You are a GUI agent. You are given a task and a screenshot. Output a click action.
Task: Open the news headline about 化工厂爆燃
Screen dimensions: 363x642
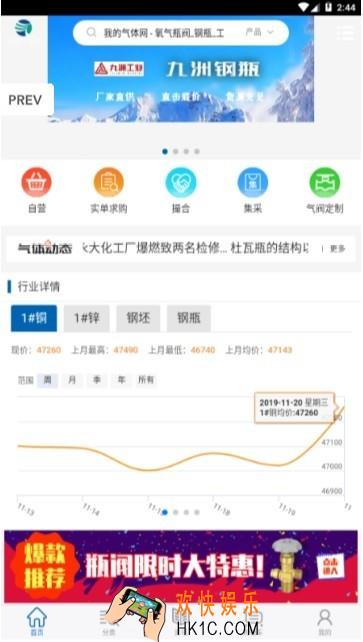click(x=155, y=248)
